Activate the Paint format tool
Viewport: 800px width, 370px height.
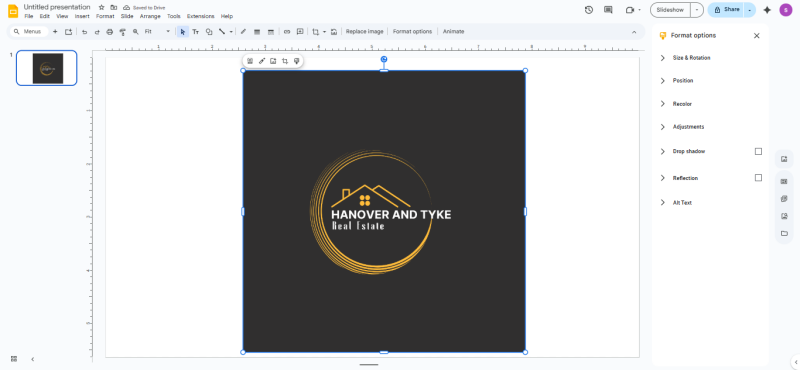click(x=122, y=32)
